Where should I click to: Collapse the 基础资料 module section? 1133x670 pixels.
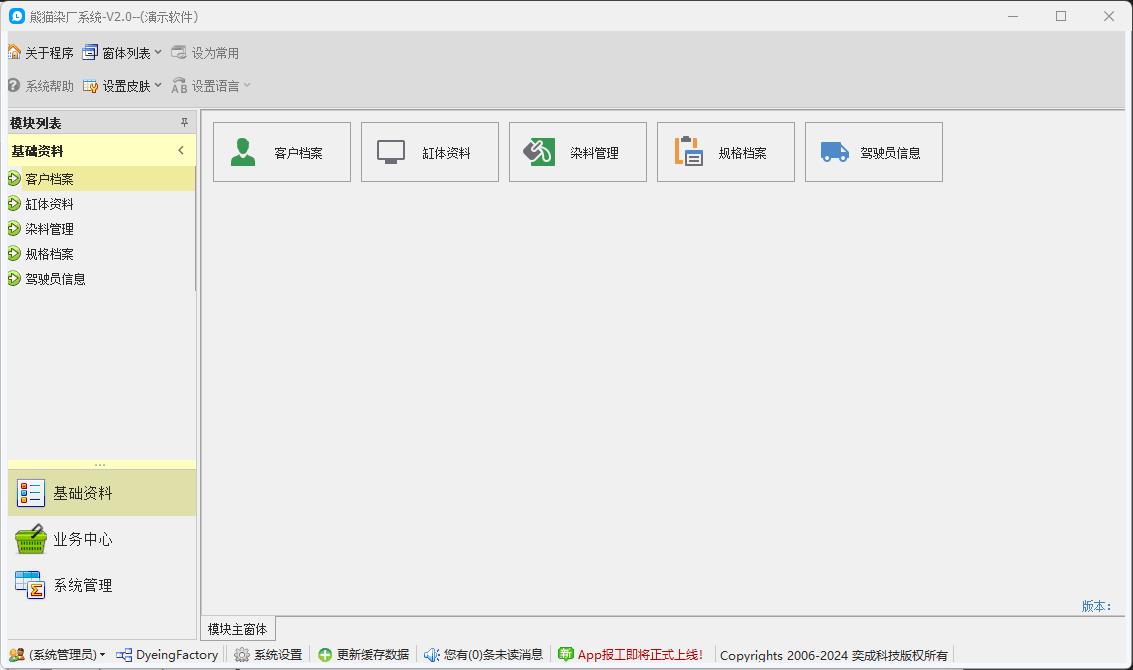(181, 150)
